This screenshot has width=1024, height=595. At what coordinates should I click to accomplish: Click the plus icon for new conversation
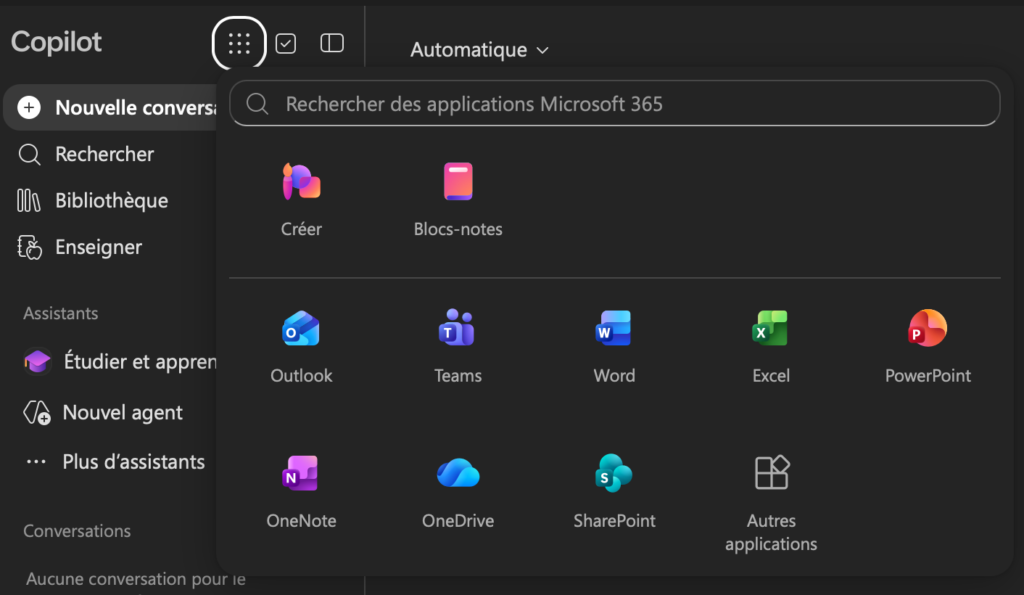point(29,107)
